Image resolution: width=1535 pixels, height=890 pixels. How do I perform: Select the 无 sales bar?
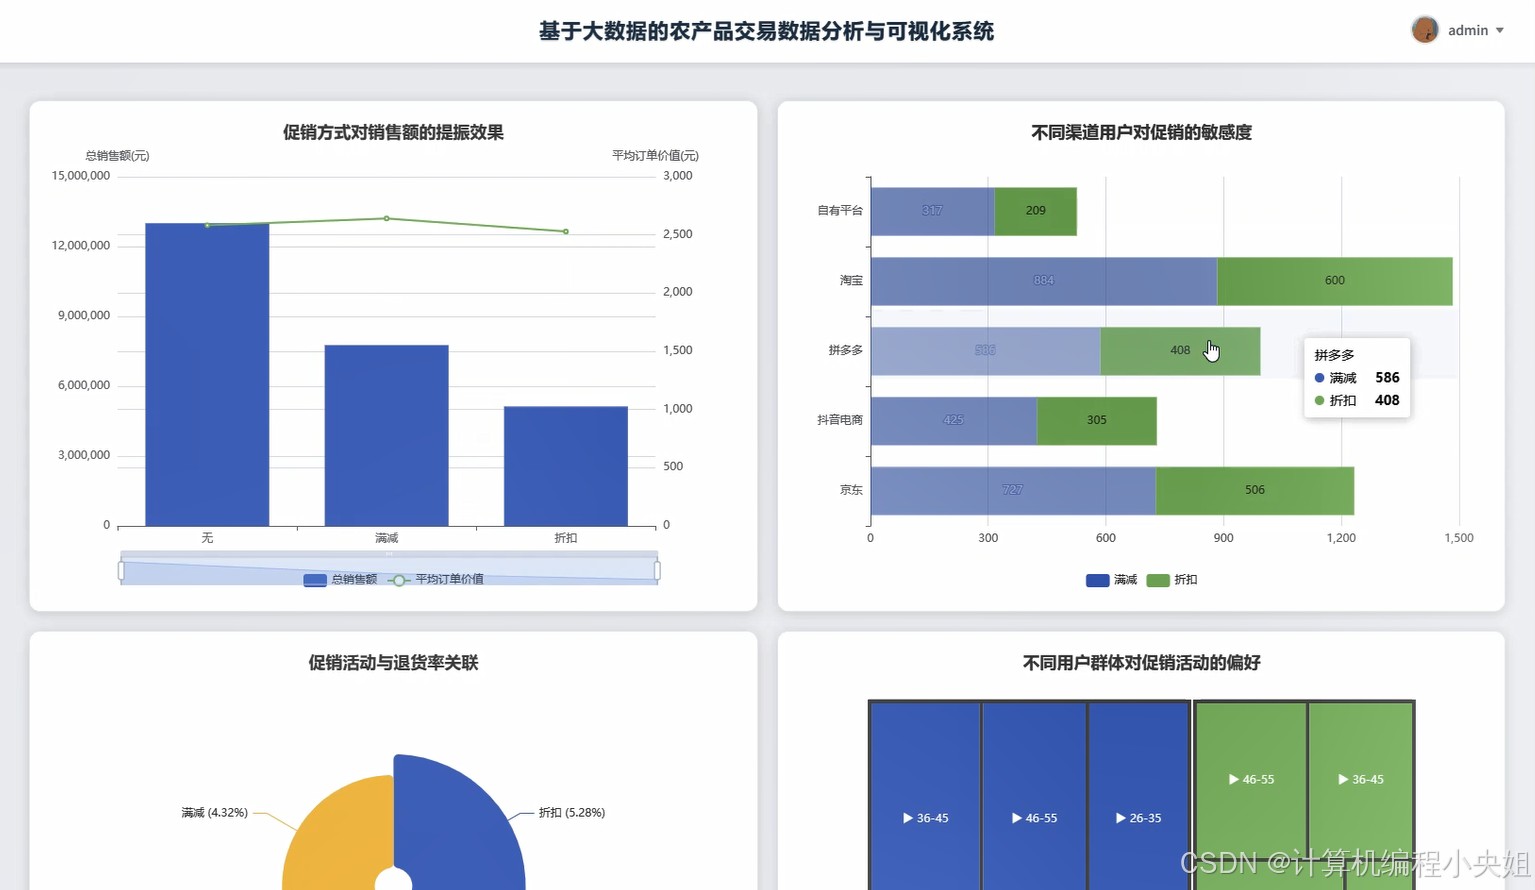[207, 375]
